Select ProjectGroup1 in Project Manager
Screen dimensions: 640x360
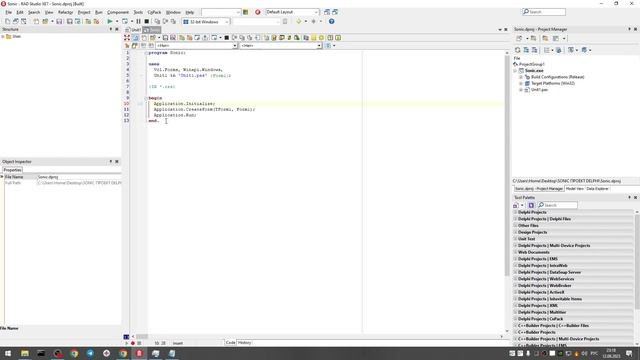531,64
